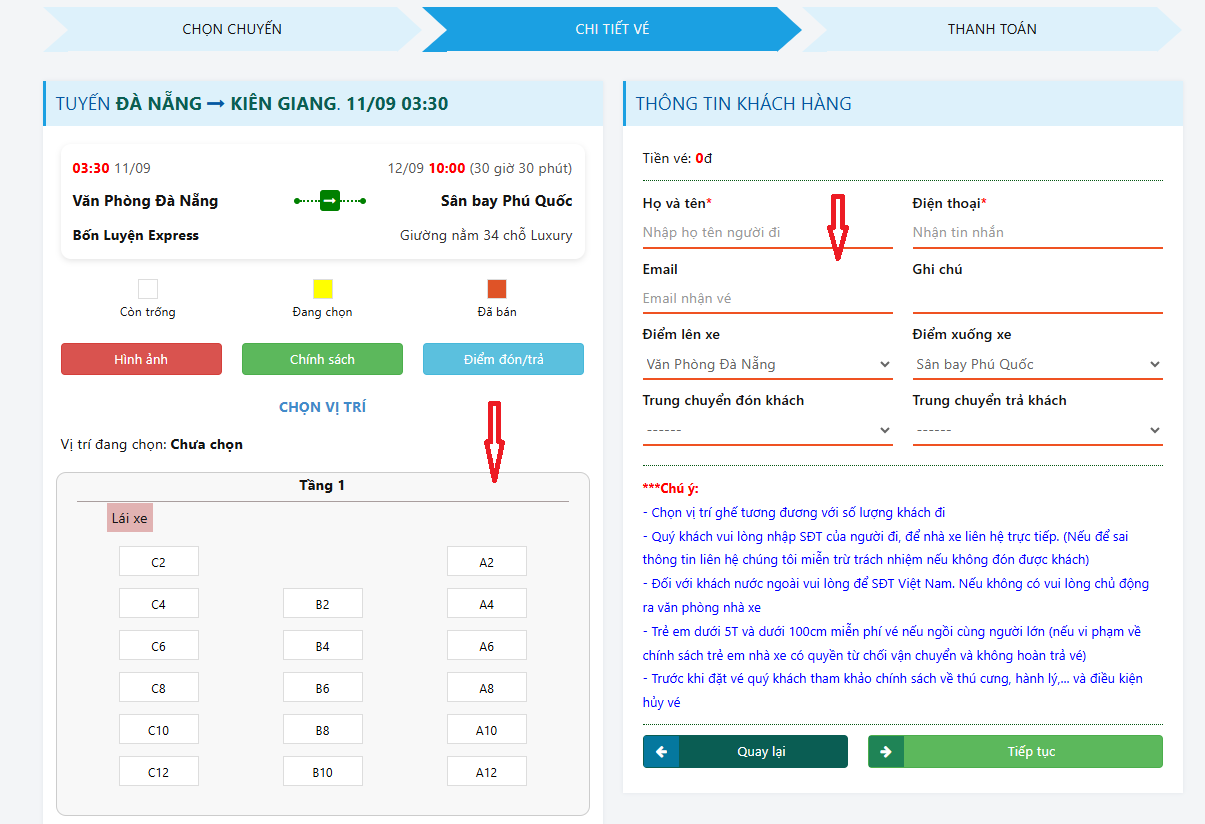Choose seat C2 next to the driver
The width and height of the screenshot is (1205, 824).
(x=158, y=562)
